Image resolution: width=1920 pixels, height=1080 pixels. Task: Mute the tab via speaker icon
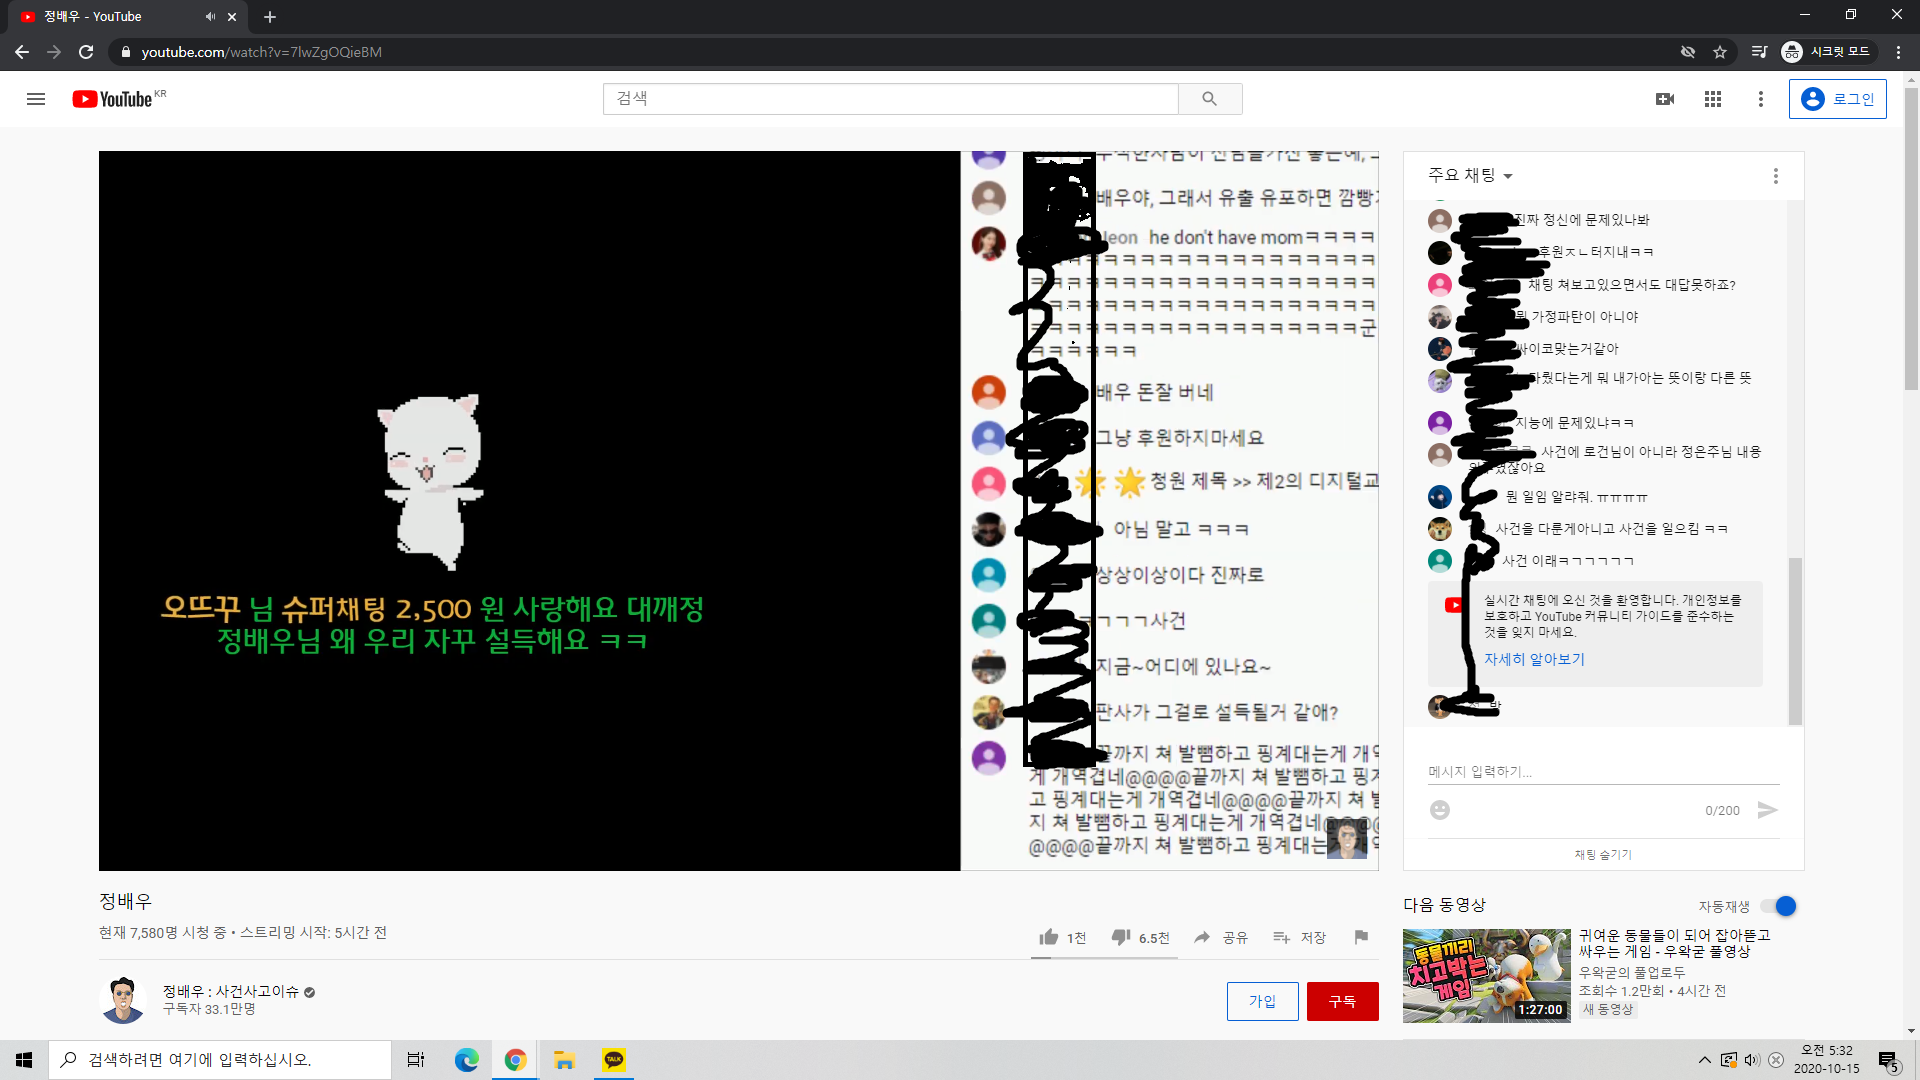pos(210,16)
